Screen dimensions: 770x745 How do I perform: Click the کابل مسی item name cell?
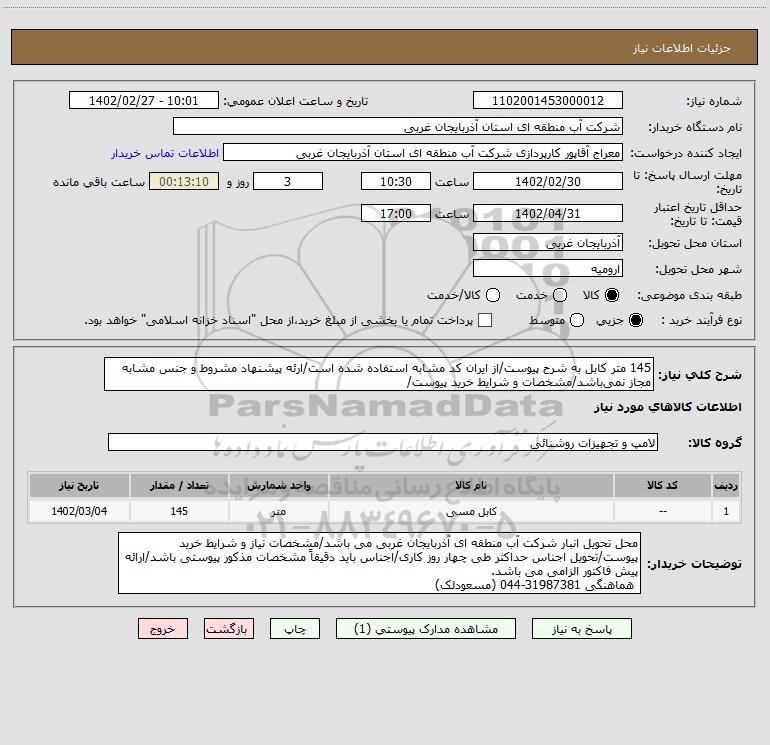pos(471,511)
